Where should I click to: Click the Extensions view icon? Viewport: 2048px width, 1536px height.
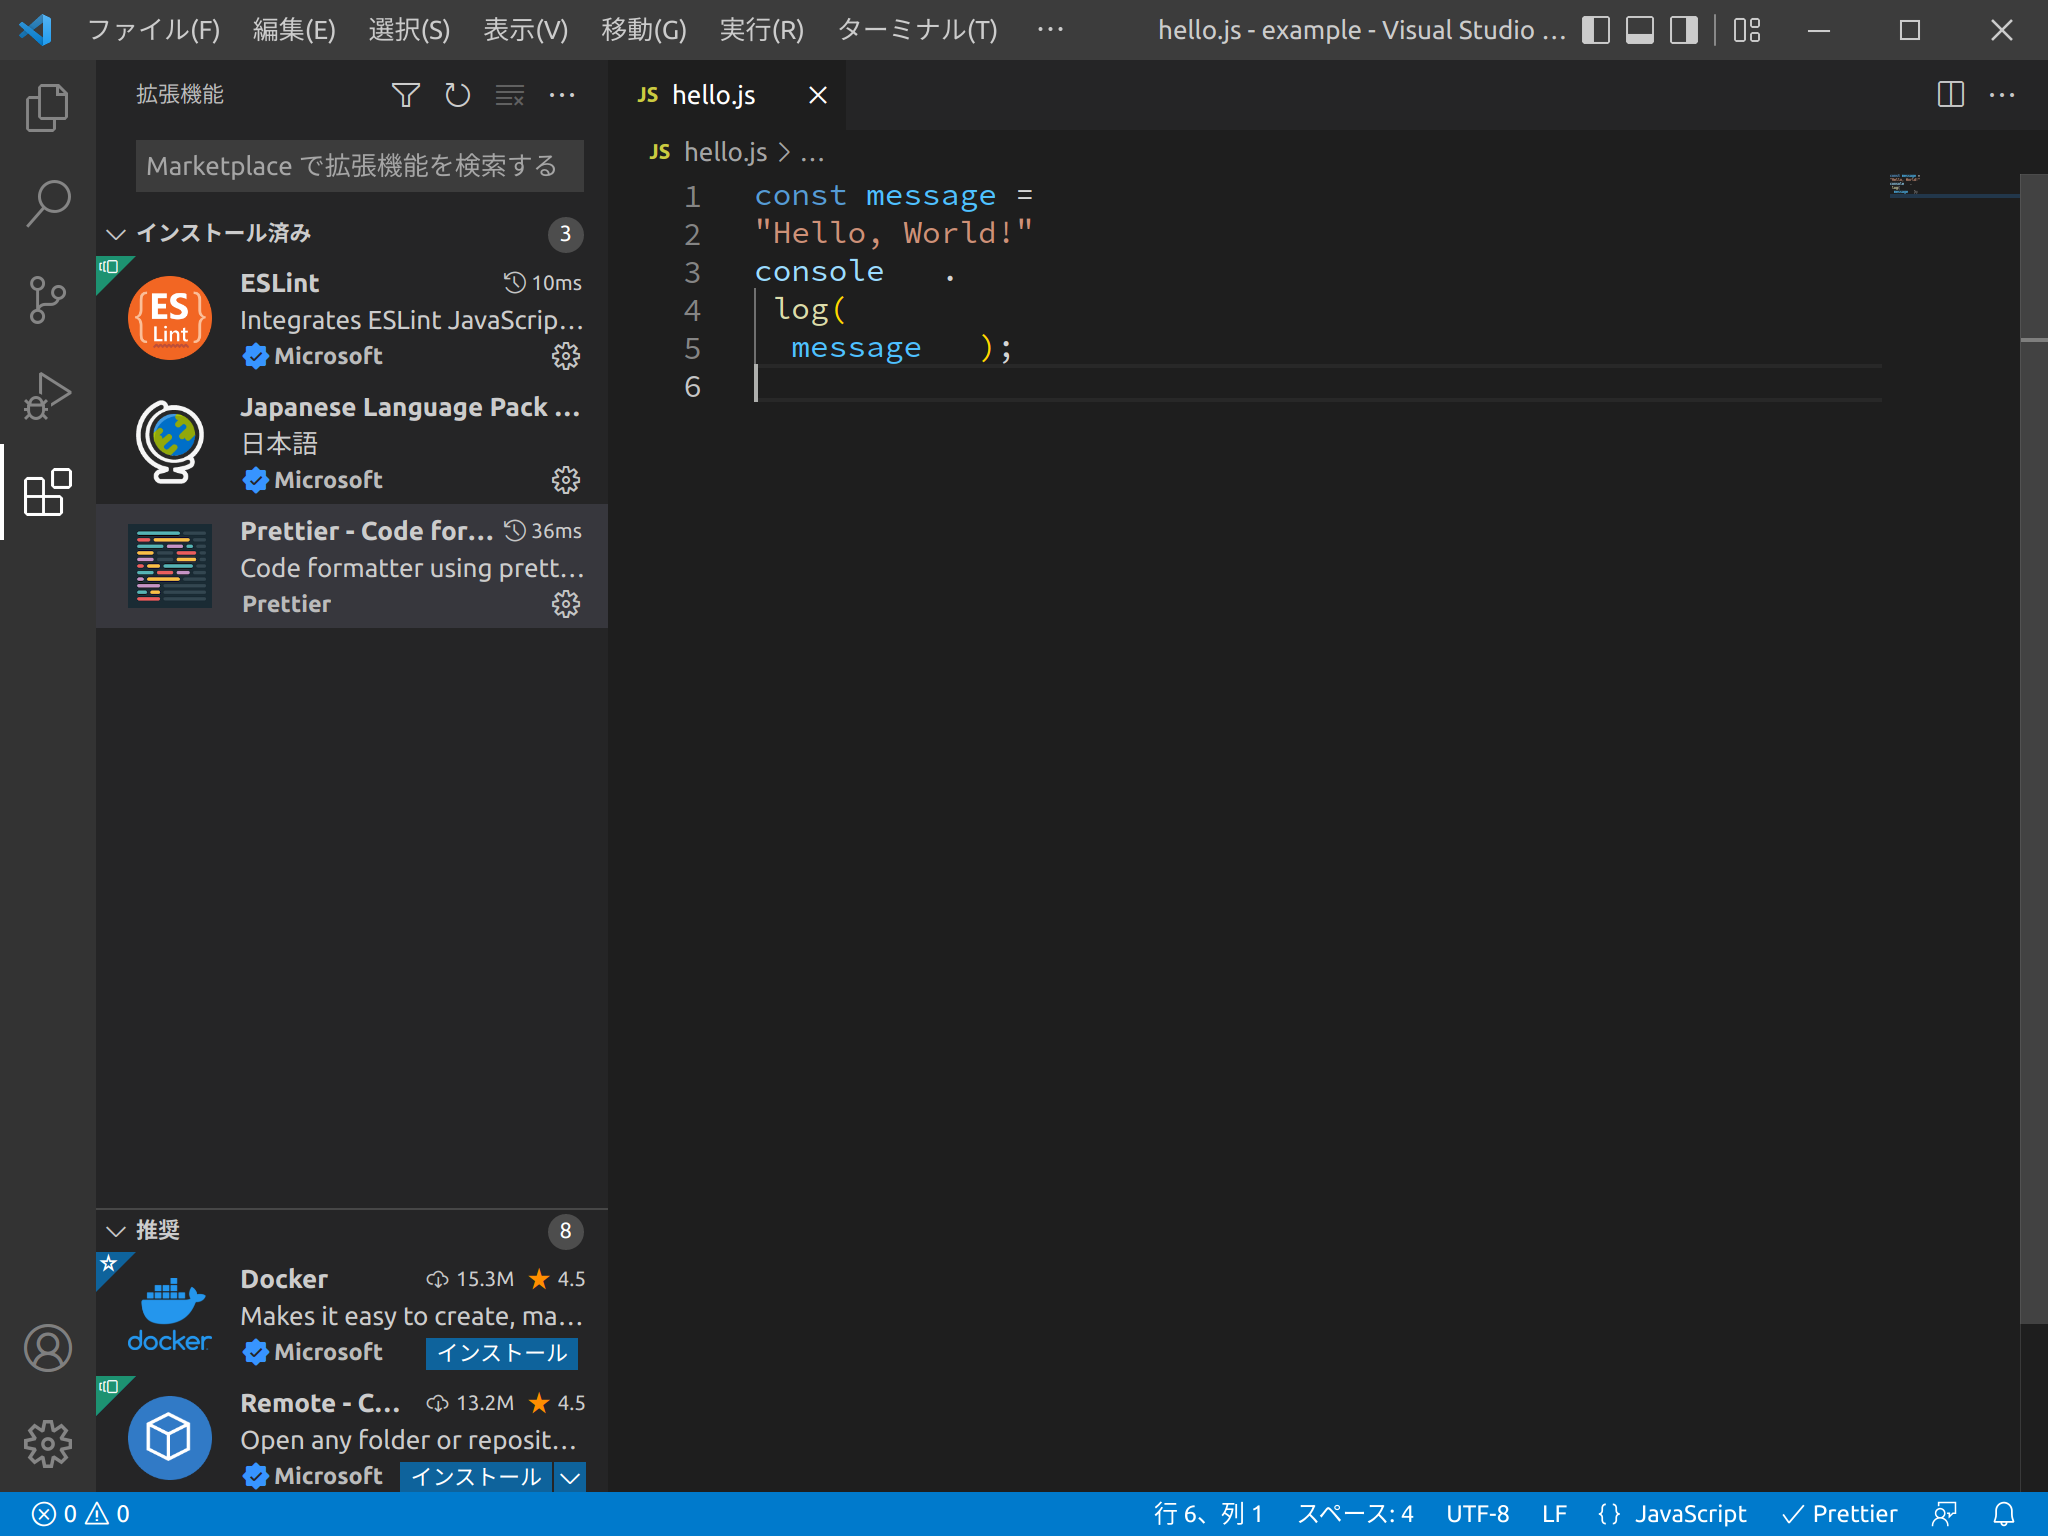coord(47,492)
